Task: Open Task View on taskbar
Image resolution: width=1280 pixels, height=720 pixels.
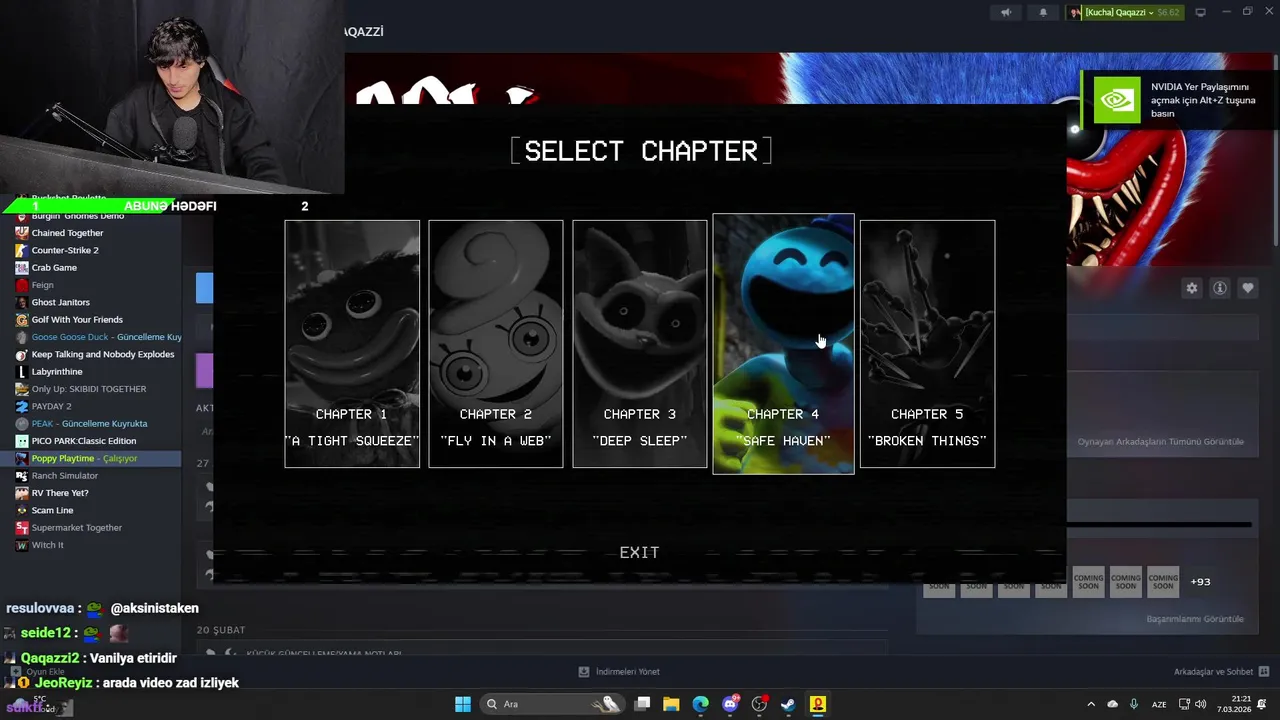Action: click(643, 704)
